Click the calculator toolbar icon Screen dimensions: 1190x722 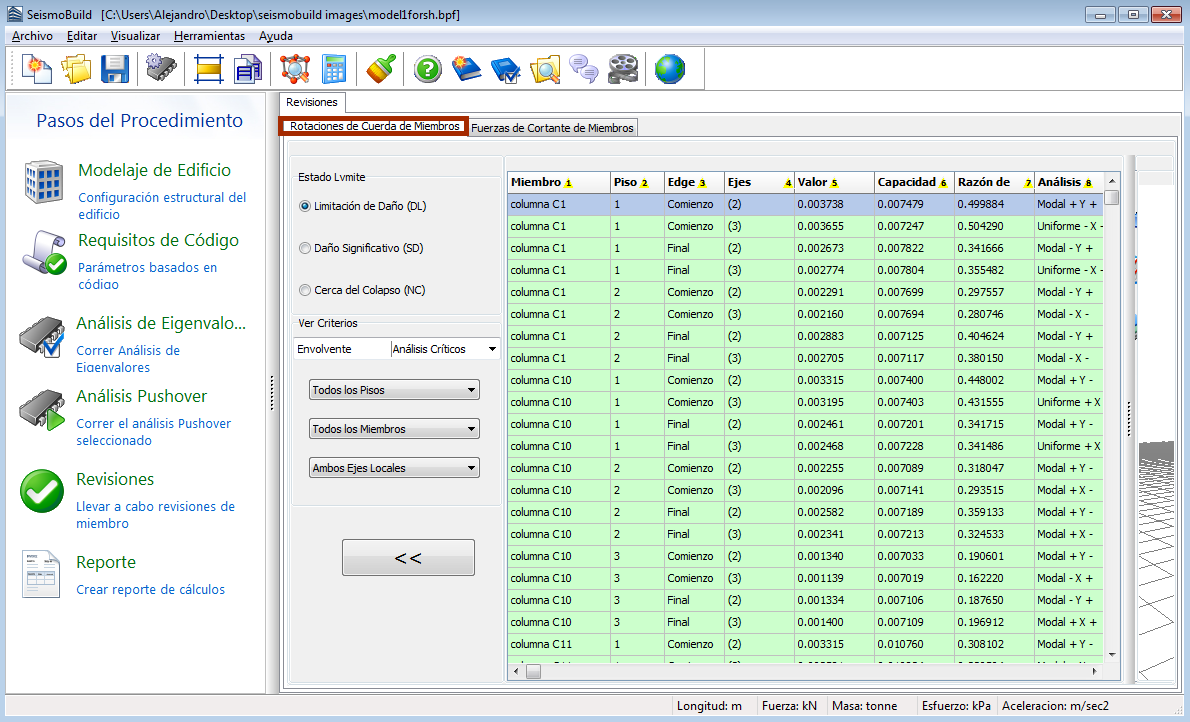tap(333, 68)
